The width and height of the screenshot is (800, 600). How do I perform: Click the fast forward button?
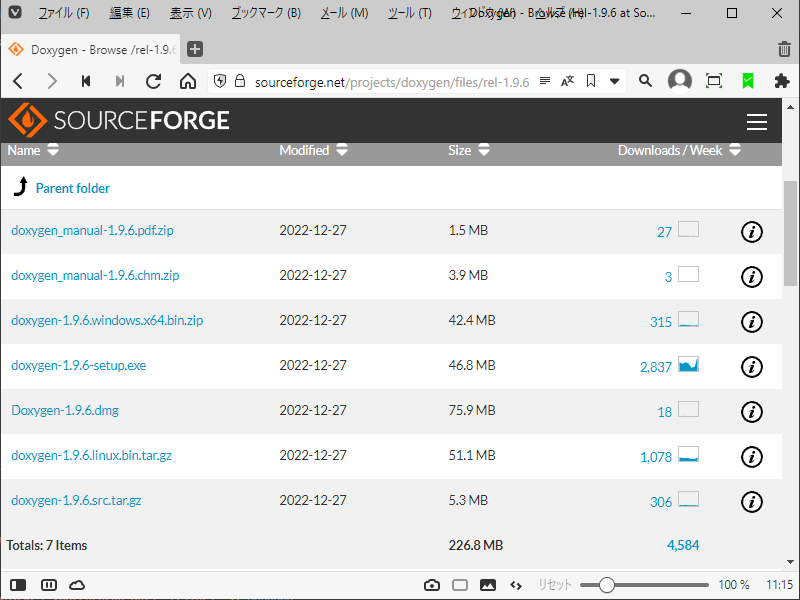119,81
